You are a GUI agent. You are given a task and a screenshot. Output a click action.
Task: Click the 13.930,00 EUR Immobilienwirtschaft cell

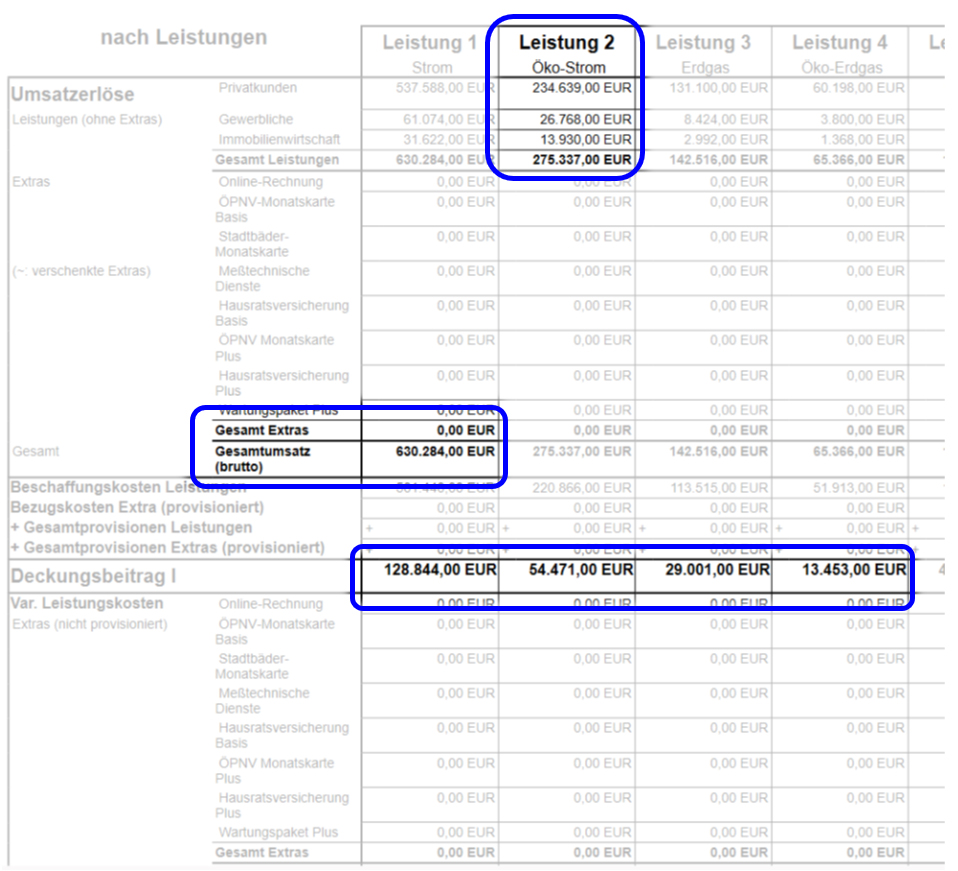[x=583, y=140]
